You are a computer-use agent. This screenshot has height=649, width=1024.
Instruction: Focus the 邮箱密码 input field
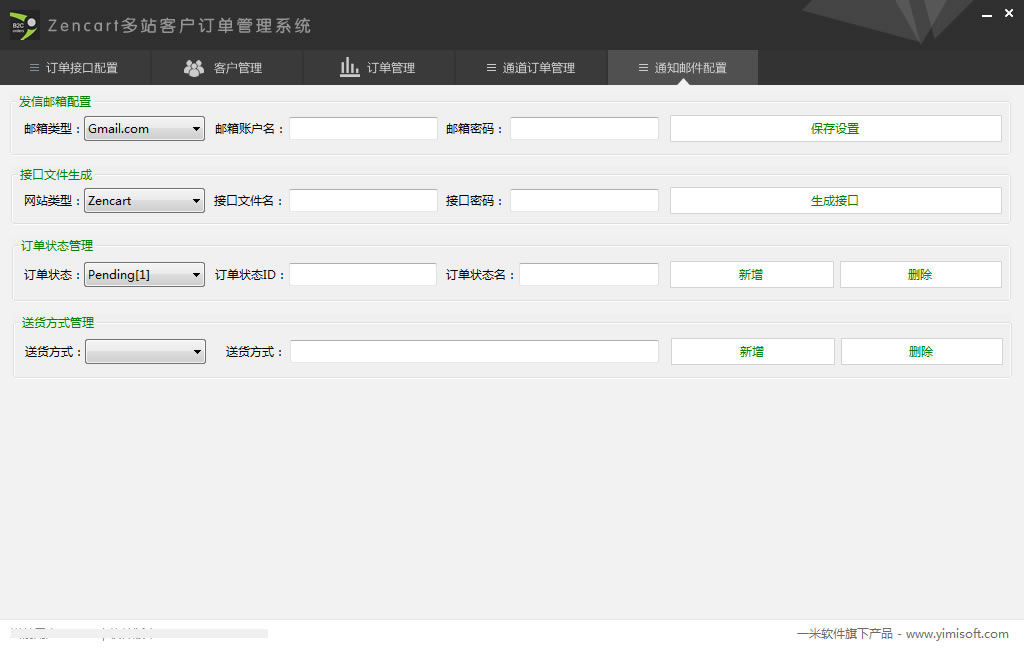pyautogui.click(x=584, y=129)
